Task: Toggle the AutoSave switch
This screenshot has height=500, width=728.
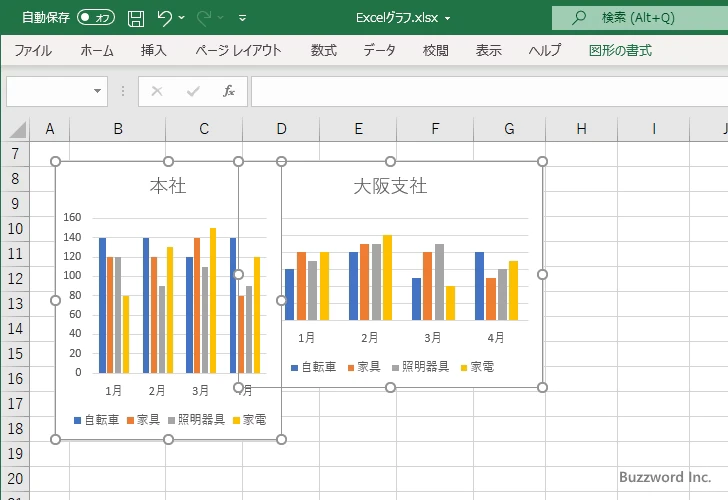Action: coord(96,18)
